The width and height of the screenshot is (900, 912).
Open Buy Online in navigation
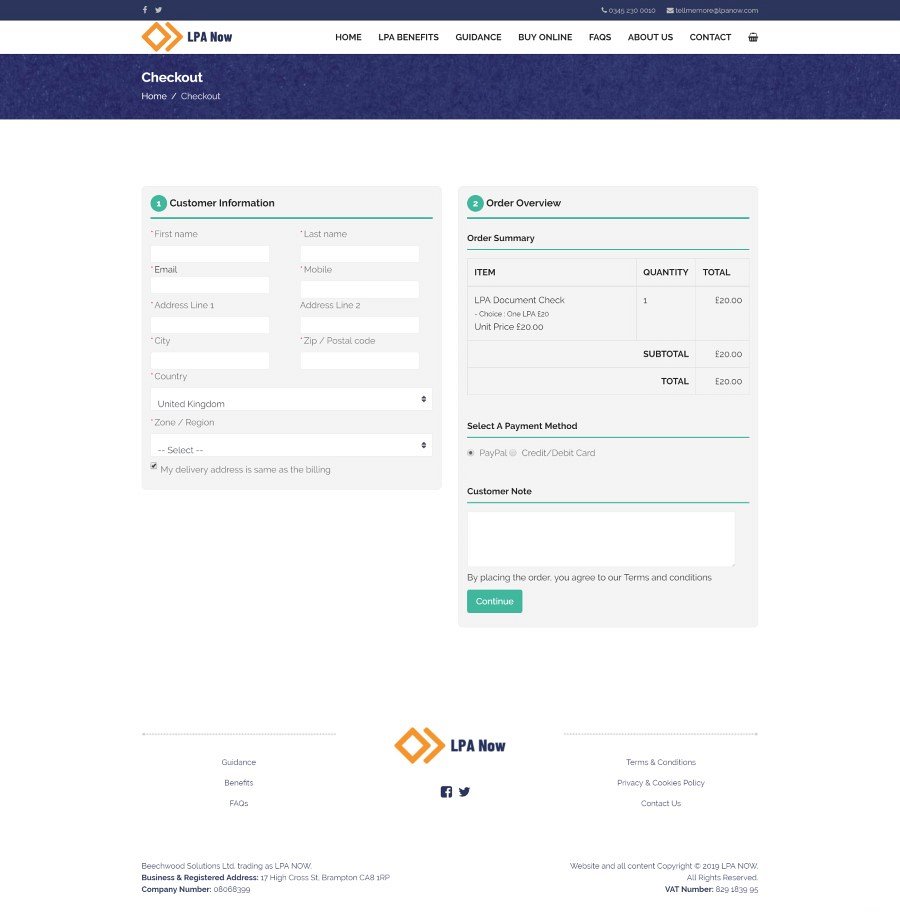tap(545, 37)
